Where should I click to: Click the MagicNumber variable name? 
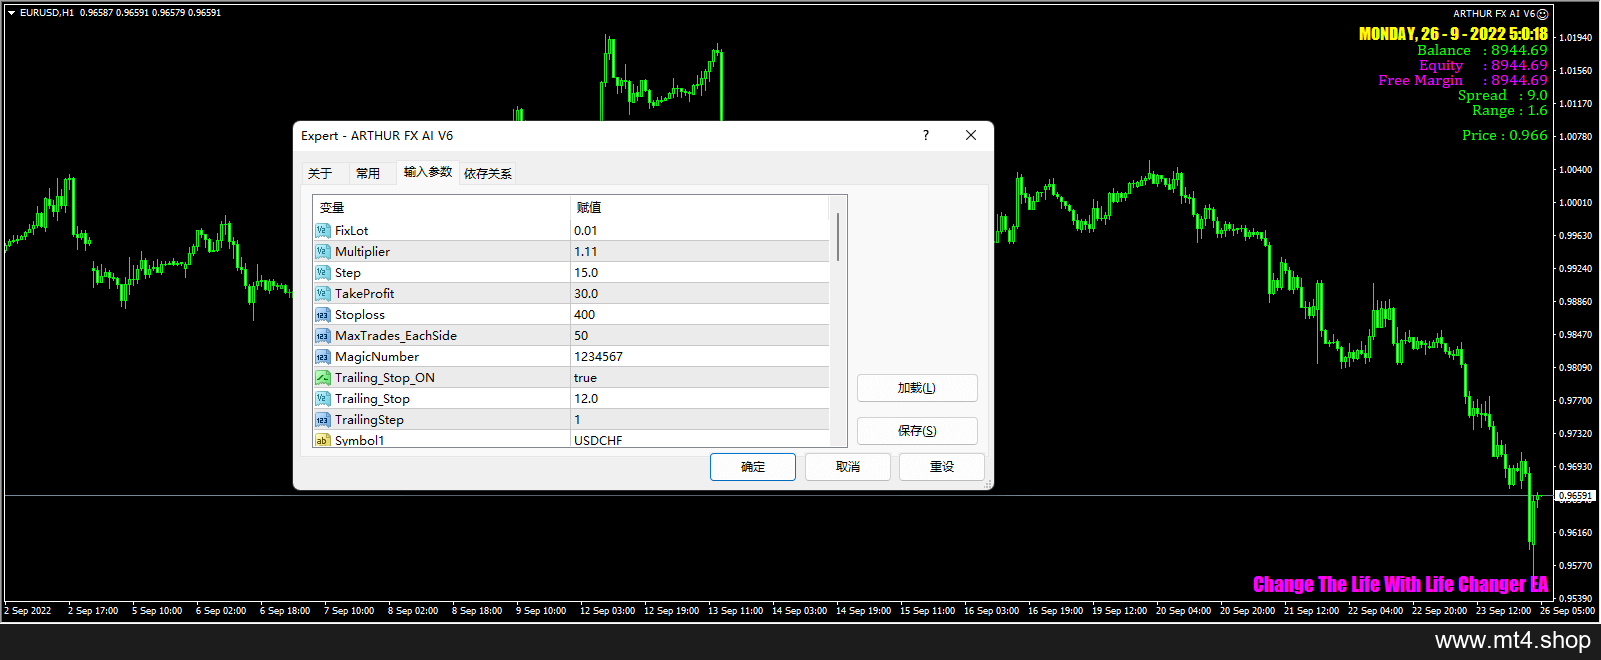tap(377, 357)
